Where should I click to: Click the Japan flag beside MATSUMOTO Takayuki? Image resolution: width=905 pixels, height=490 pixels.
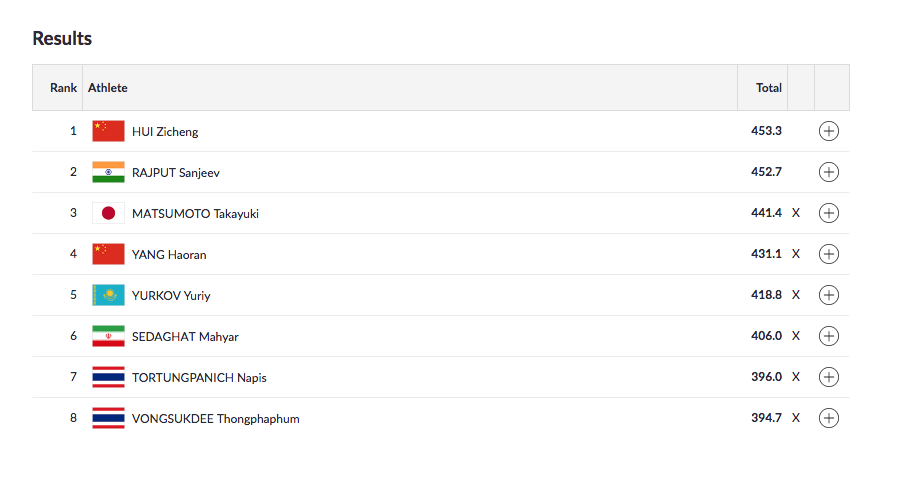108,213
